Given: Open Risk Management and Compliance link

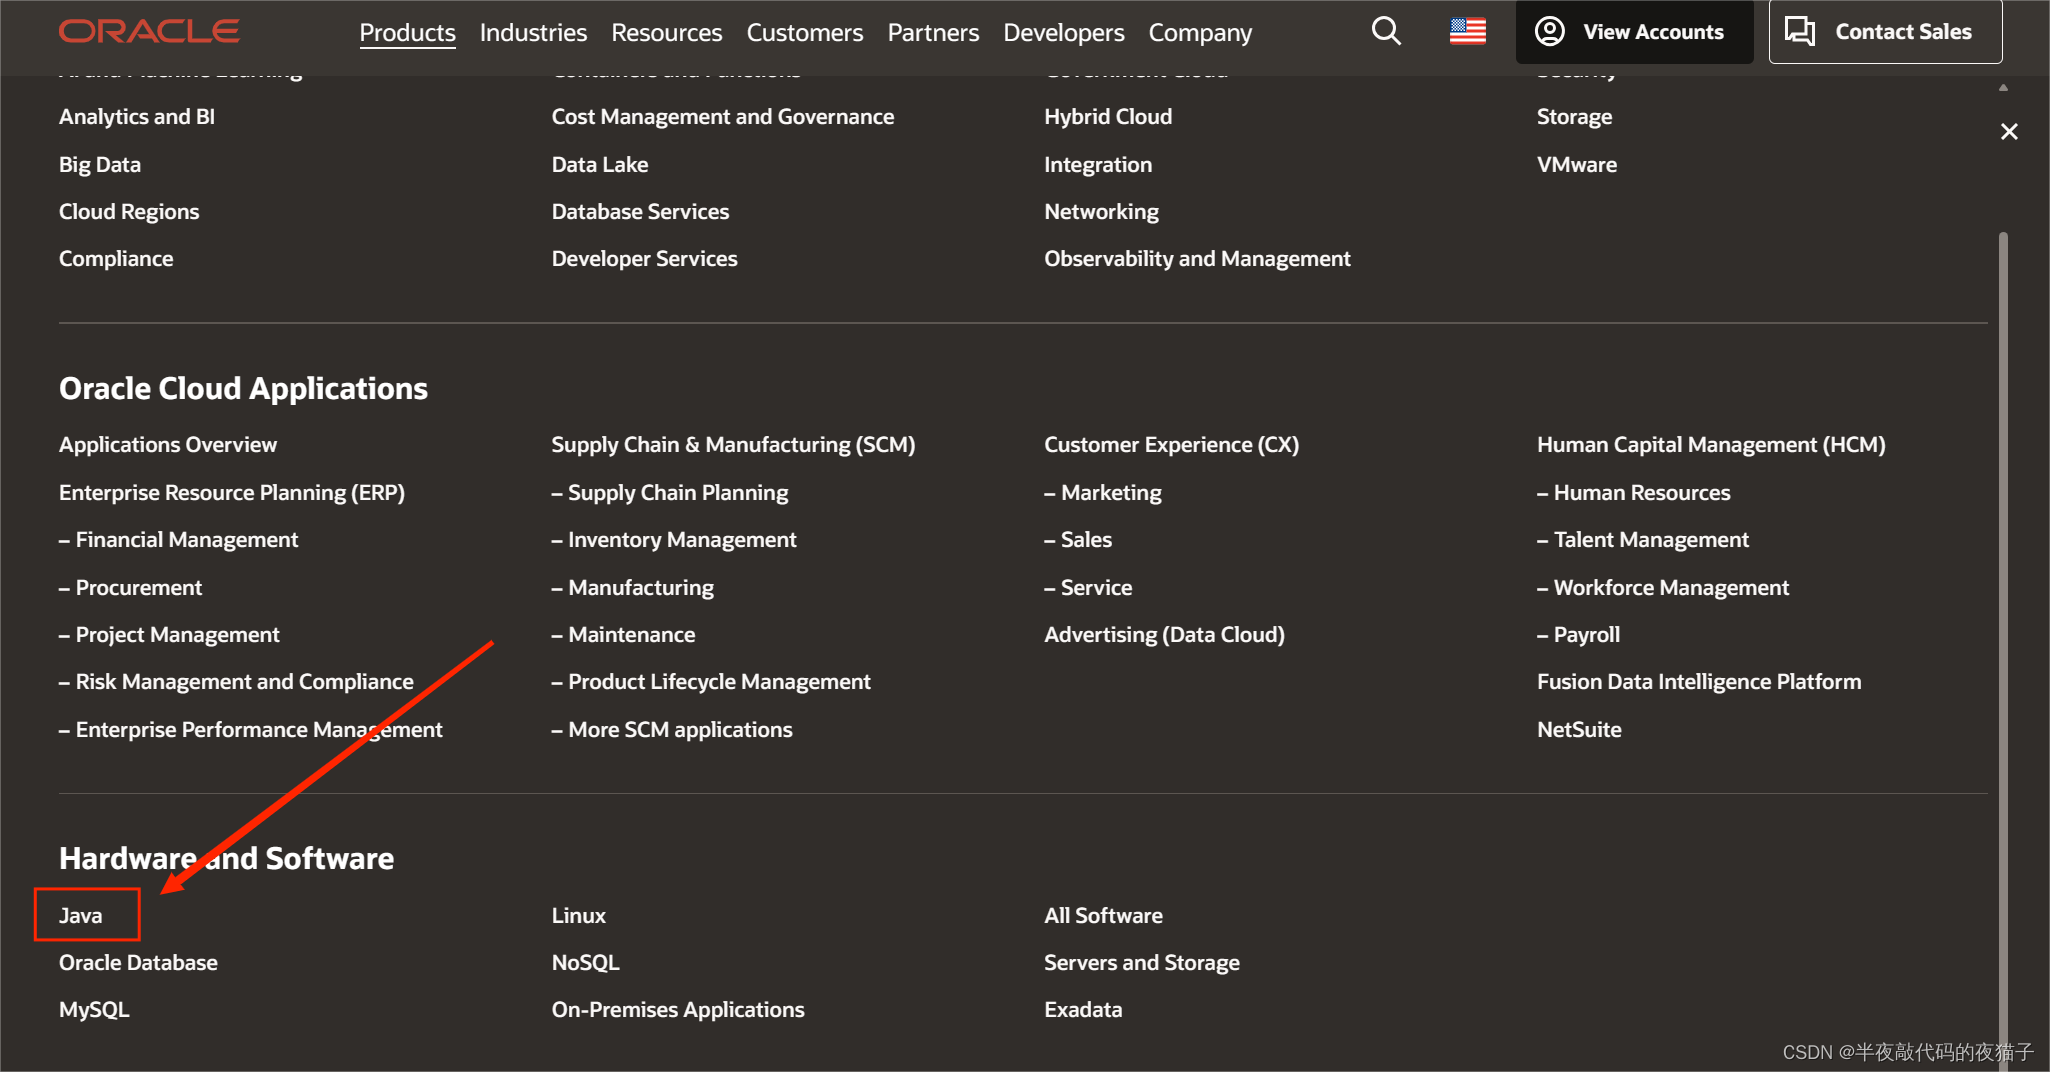Looking at the screenshot, I should 236,681.
